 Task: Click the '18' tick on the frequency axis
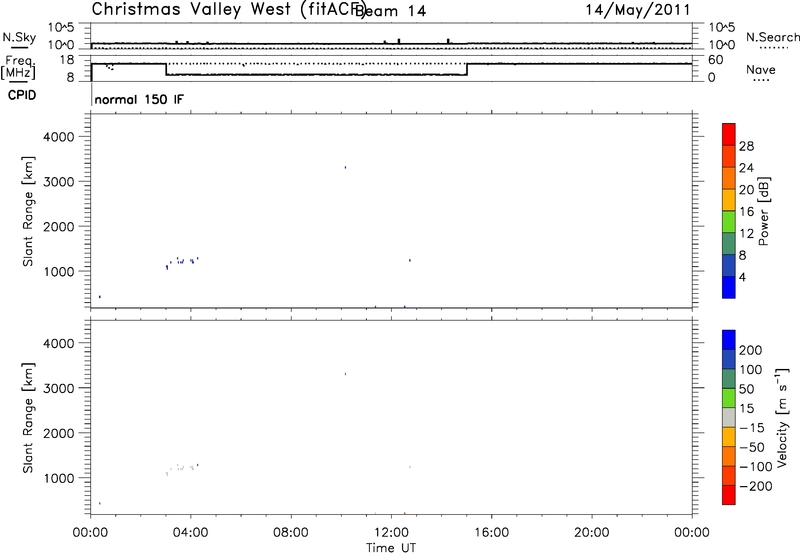pos(68,60)
